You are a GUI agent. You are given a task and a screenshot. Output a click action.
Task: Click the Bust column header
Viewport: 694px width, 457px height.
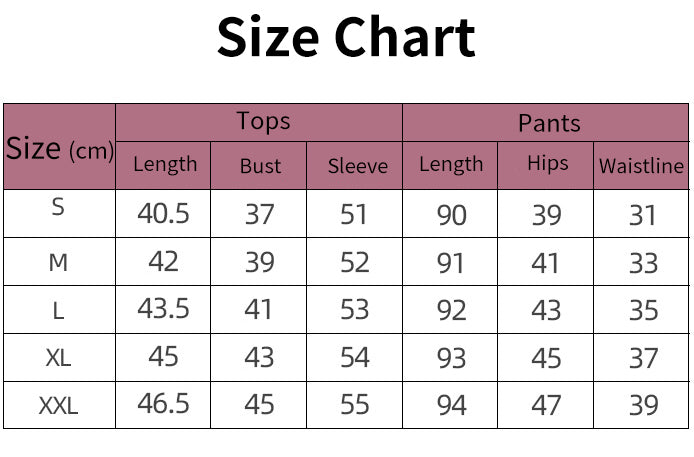pos(260,166)
